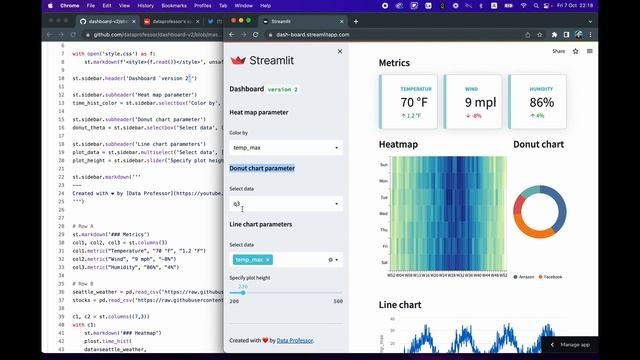Image resolution: width=640 pixels, height=360 pixels.
Task: Select the Streamlit browser tab
Action: coord(303,21)
